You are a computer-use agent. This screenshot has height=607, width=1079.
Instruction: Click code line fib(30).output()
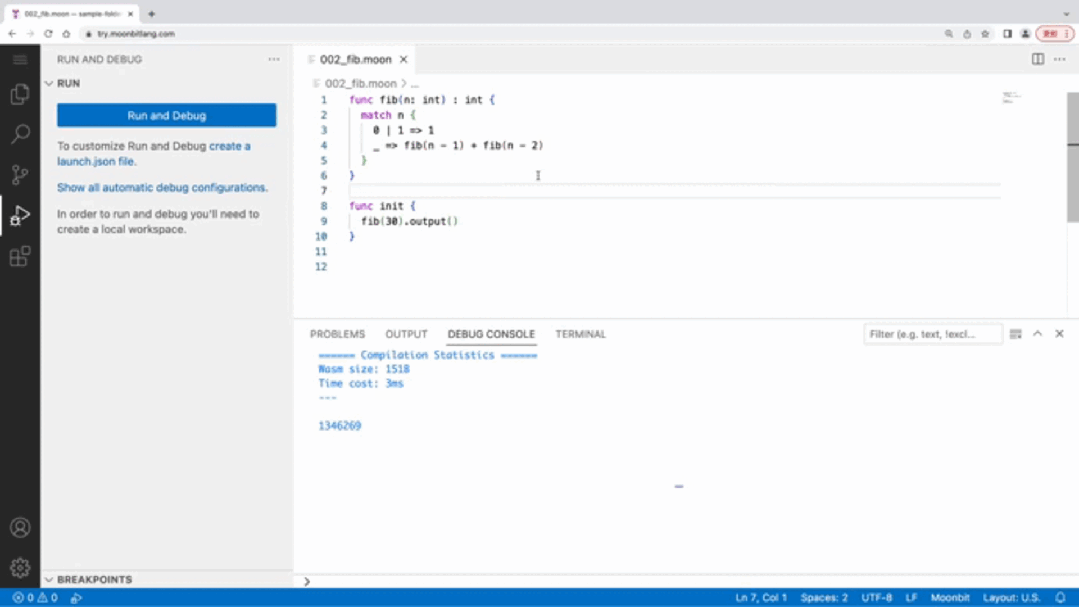409,221
